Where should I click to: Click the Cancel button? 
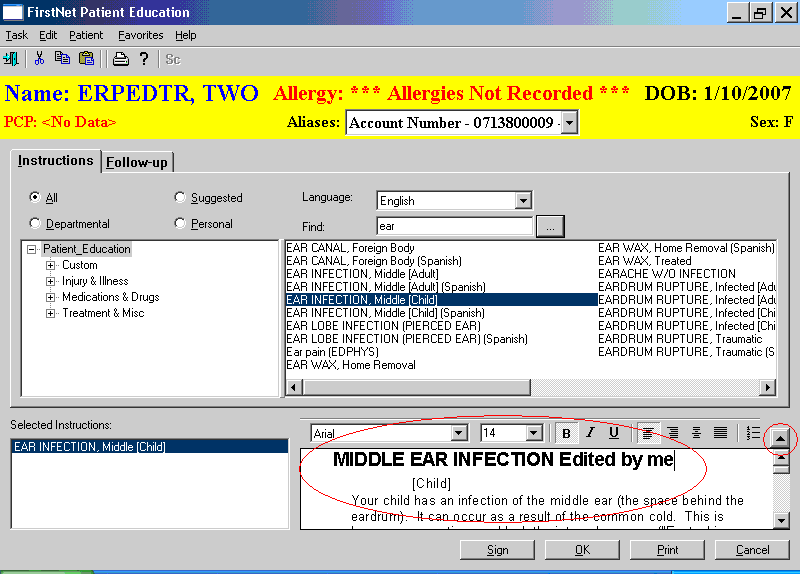(752, 550)
